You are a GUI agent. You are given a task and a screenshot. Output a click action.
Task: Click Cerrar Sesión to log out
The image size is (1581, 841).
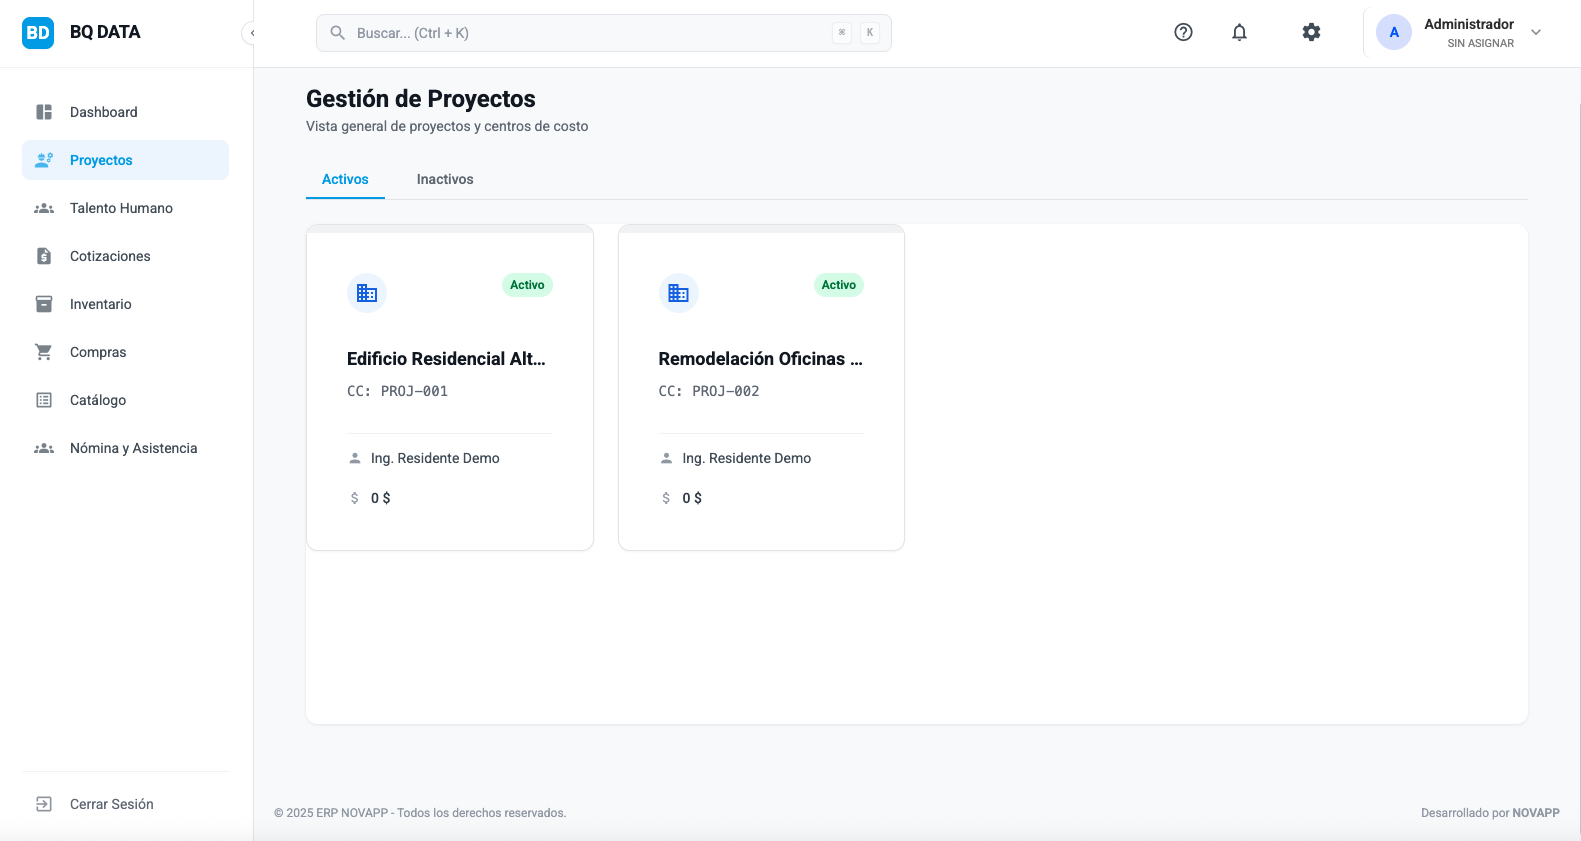pos(111,804)
